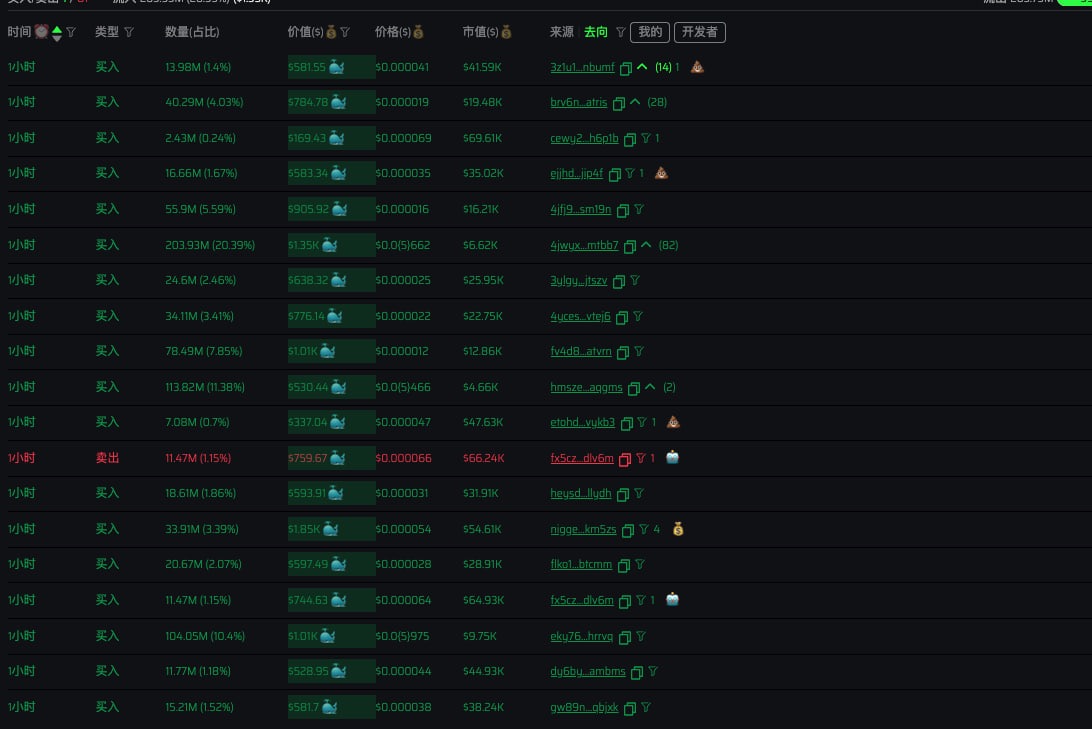The height and width of the screenshot is (729, 1092).
Task: Switch to the 开发者 tab
Action: (x=699, y=32)
